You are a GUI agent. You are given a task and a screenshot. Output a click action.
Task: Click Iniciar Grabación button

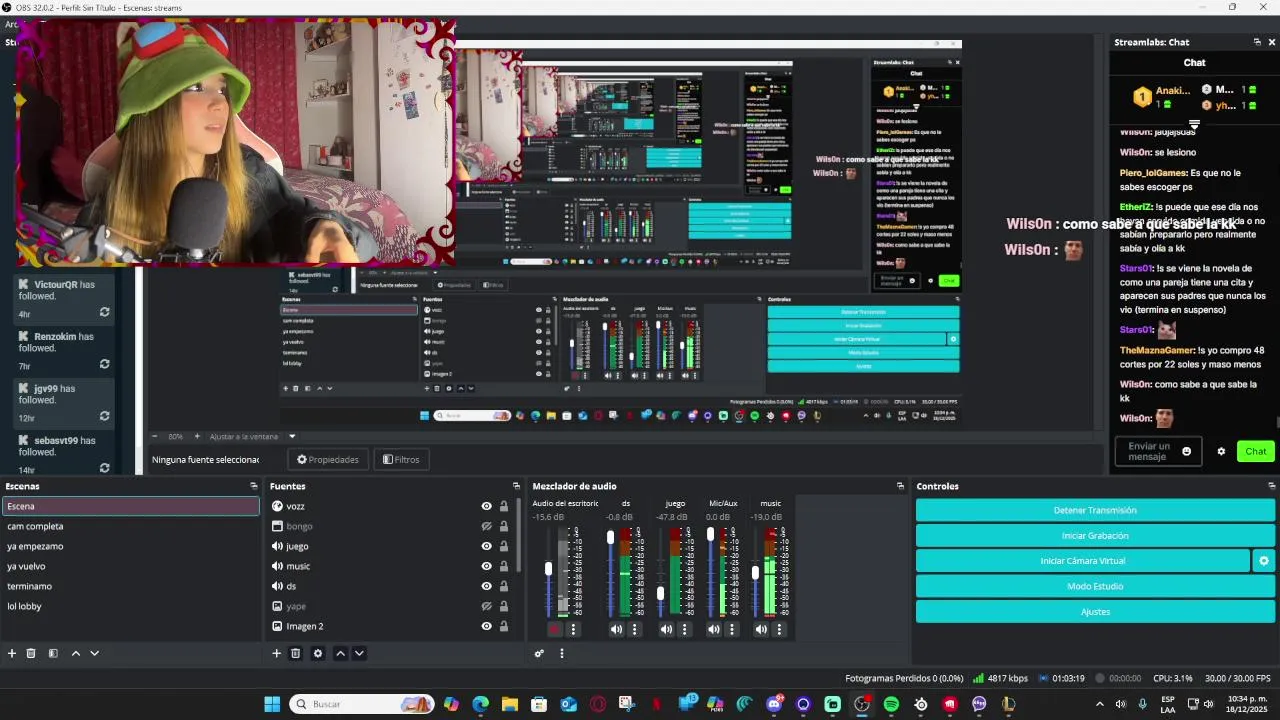pyautogui.click(x=1095, y=536)
